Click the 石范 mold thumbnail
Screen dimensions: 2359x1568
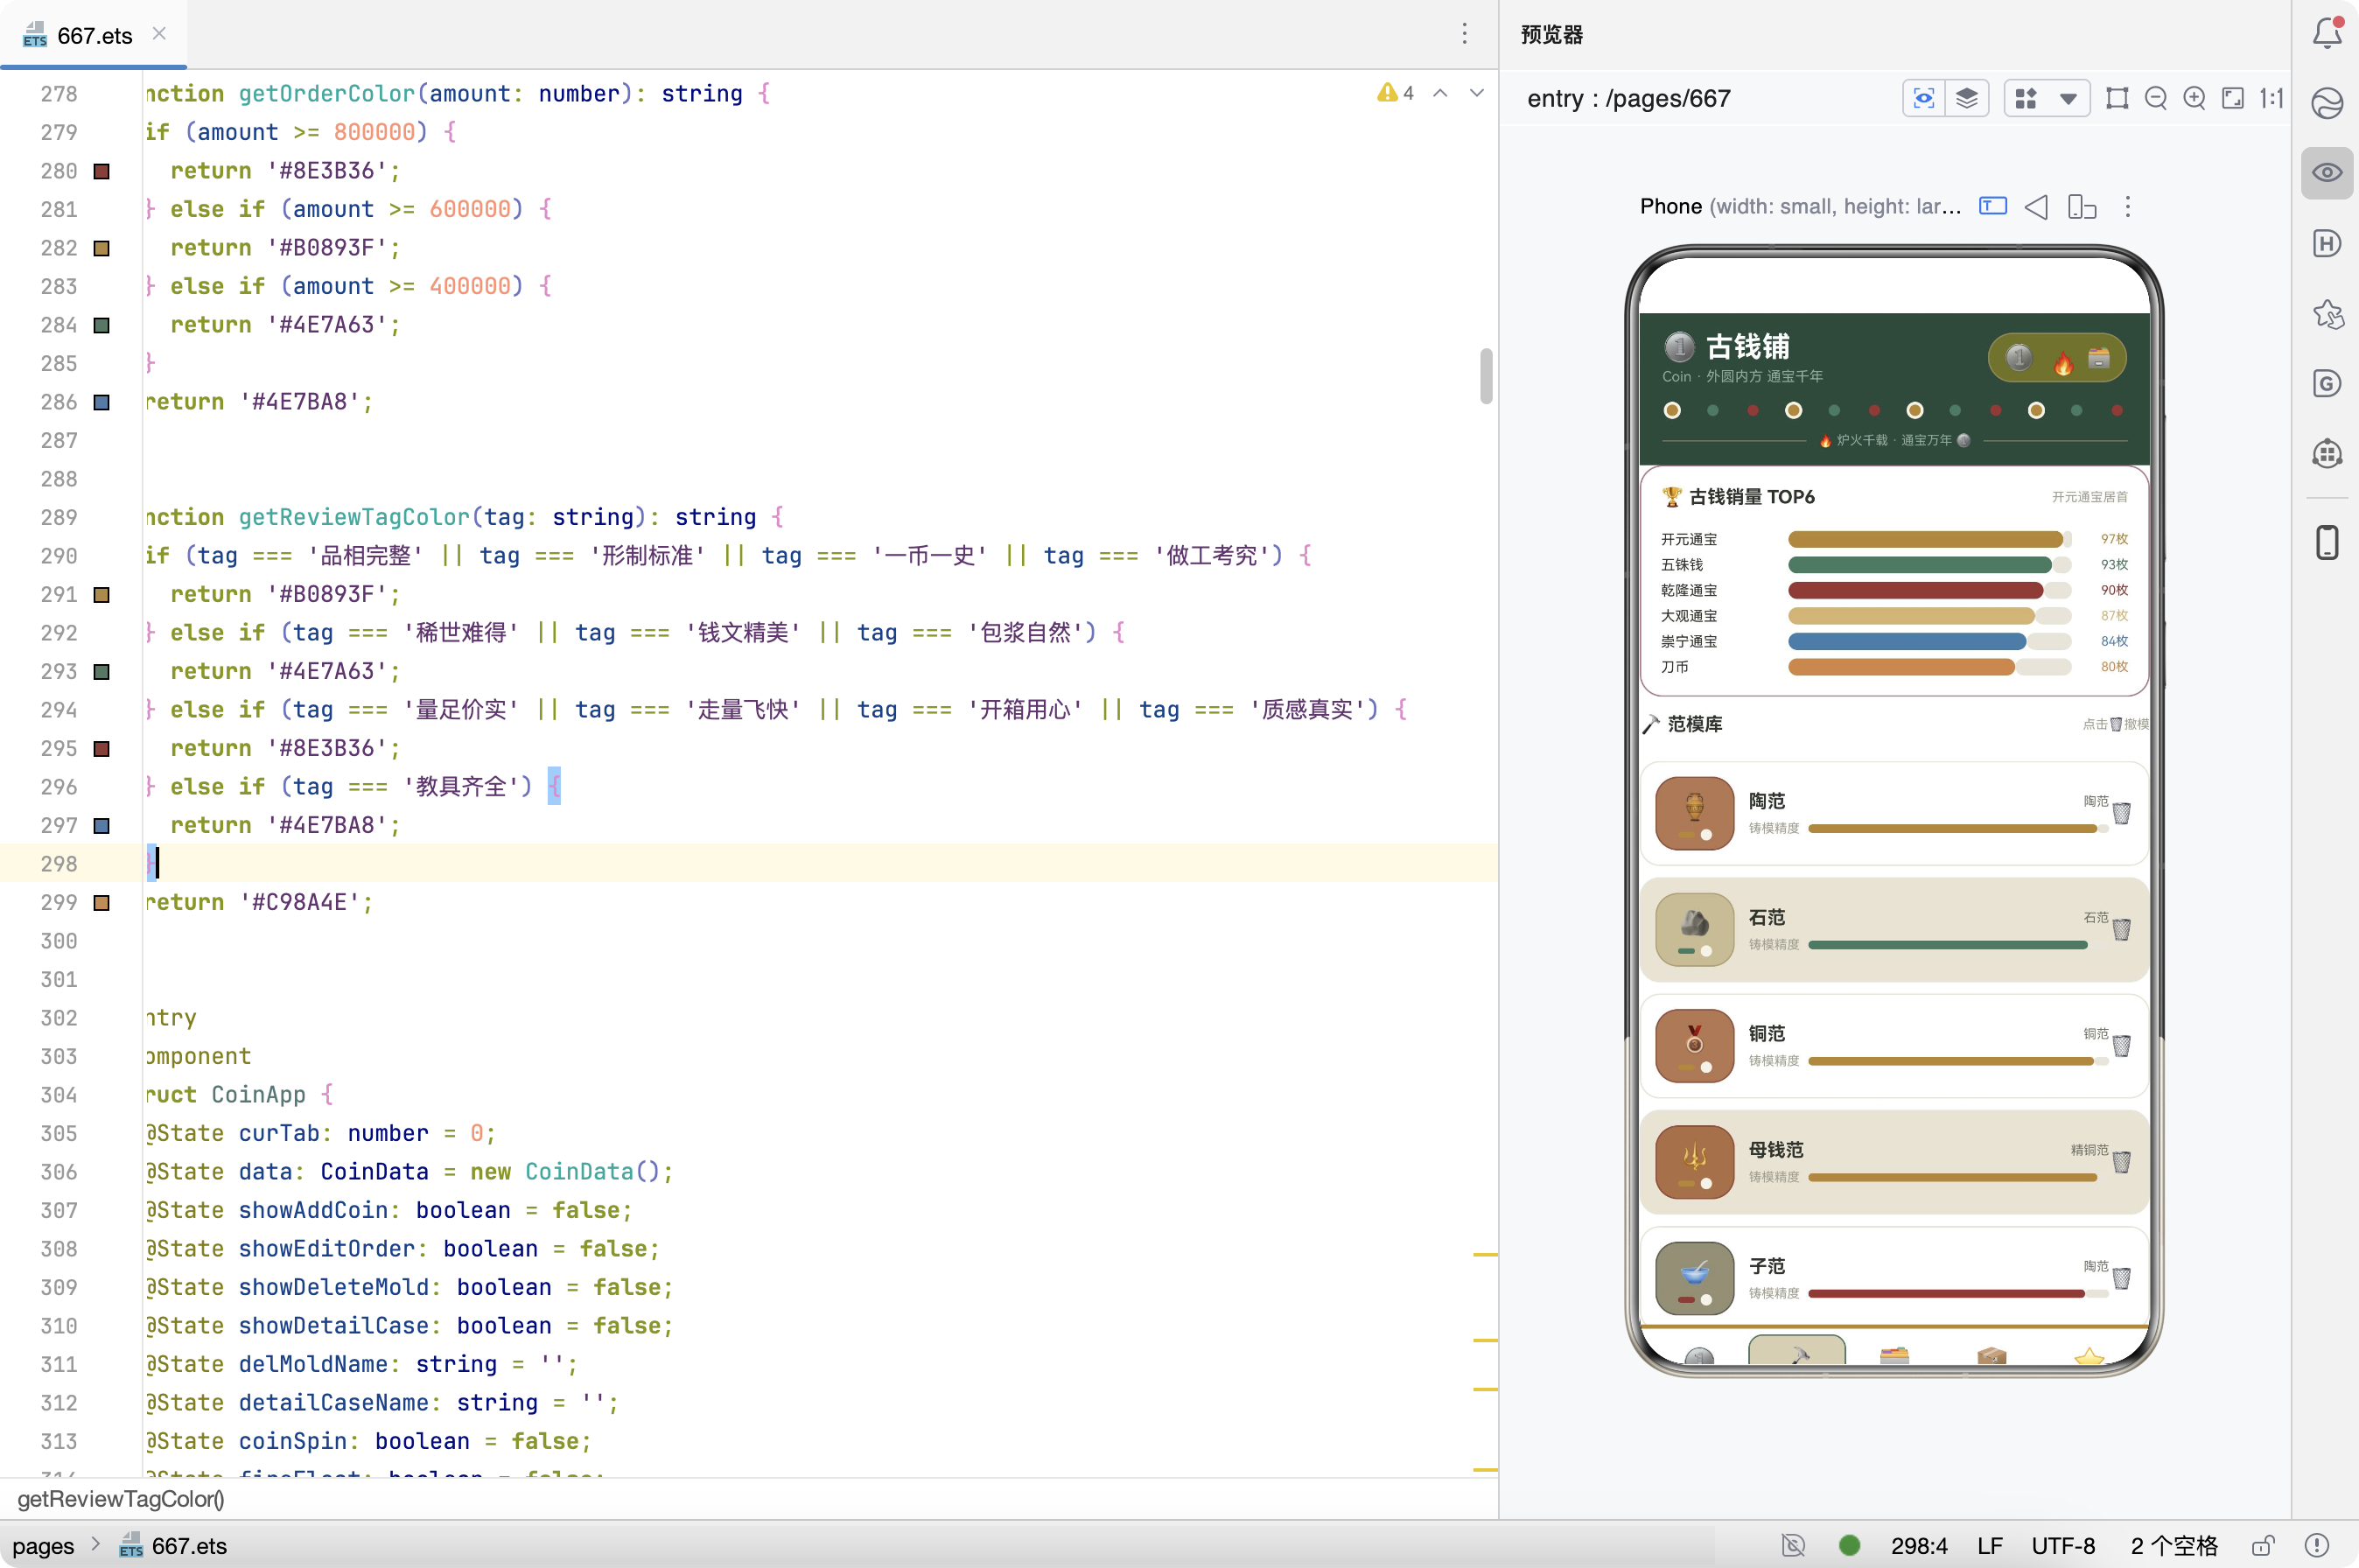(1694, 929)
